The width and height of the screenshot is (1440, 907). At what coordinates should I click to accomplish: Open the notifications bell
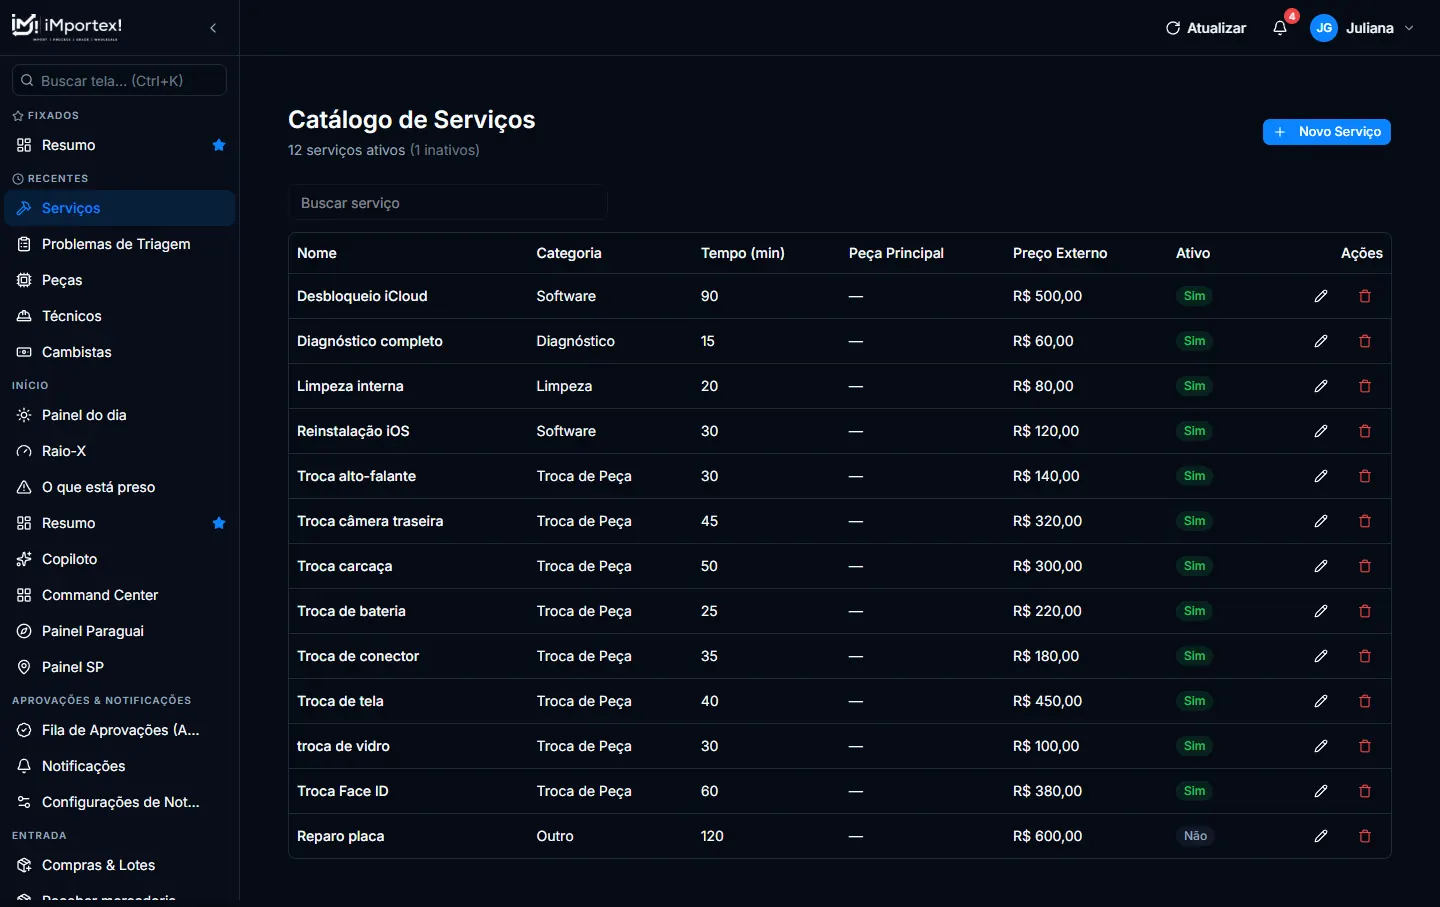pos(1280,28)
